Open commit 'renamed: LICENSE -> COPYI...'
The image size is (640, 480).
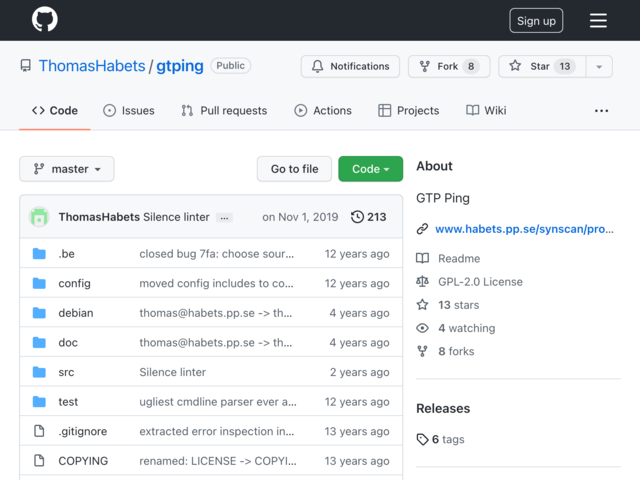coord(218,461)
